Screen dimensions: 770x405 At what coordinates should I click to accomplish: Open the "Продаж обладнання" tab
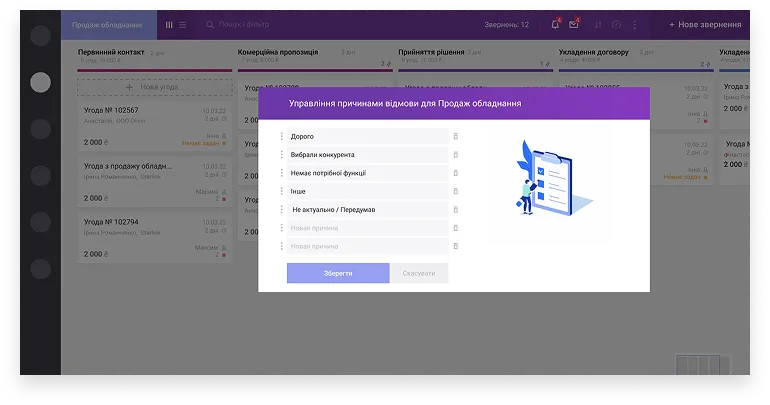[x=109, y=25]
